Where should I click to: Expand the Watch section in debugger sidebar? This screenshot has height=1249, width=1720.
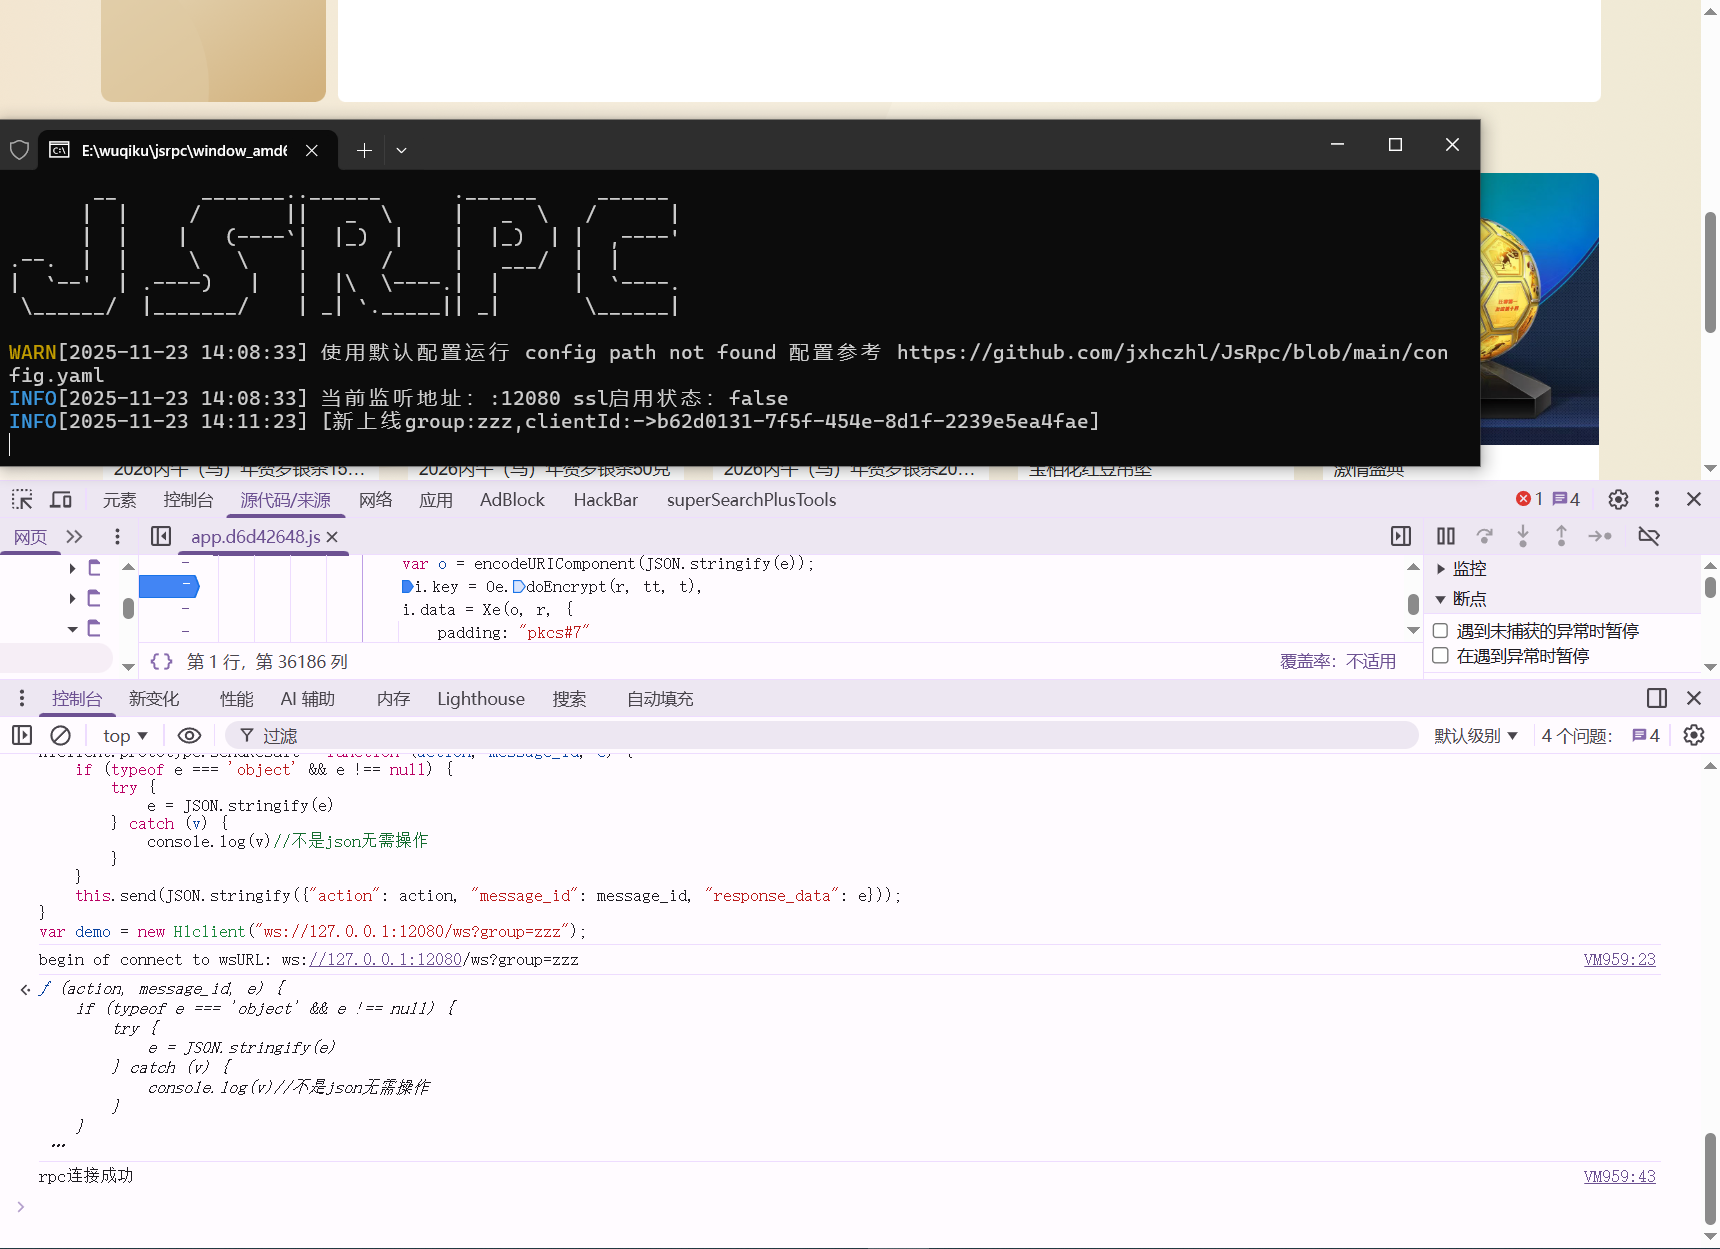1441,569
